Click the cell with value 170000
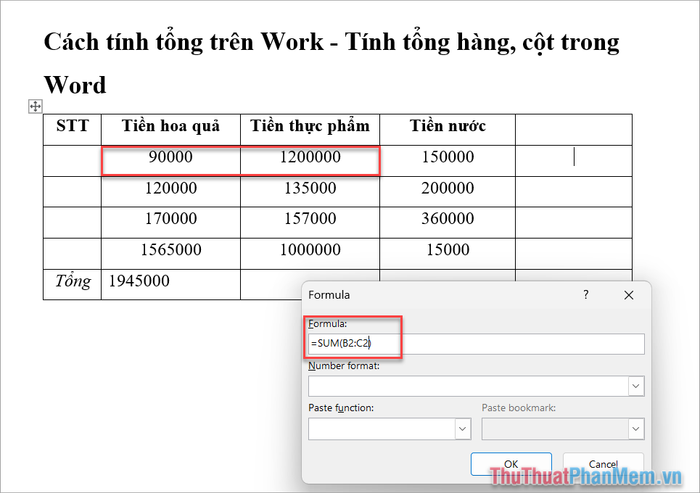 coord(171,222)
